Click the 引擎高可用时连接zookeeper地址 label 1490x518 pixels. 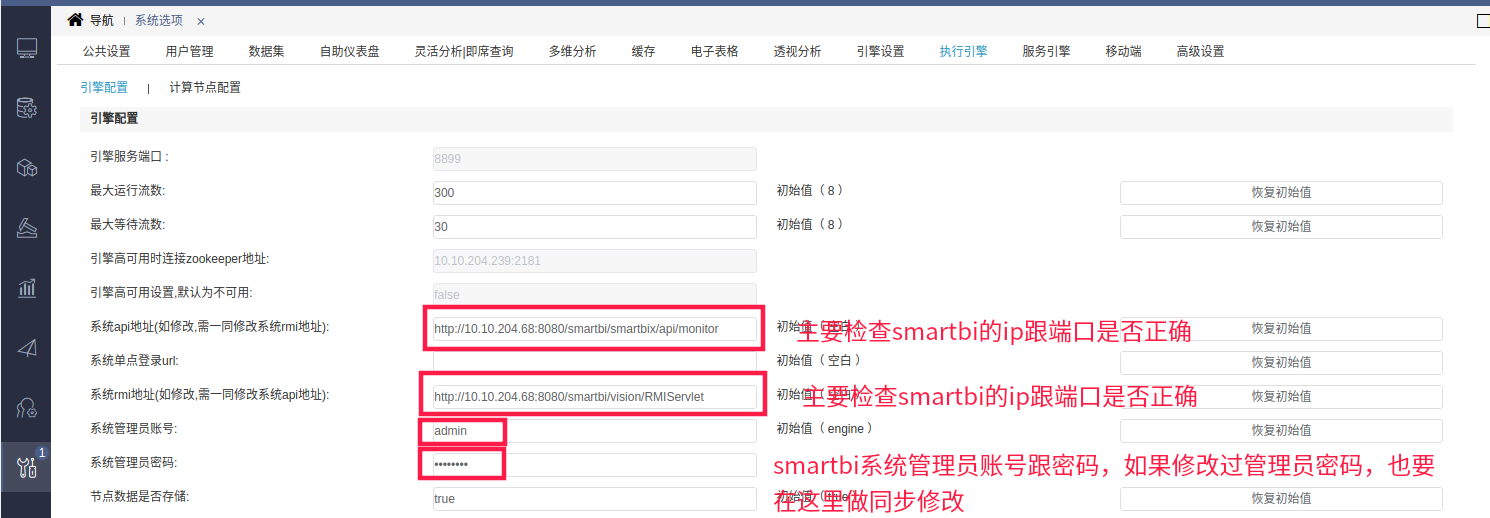coord(179,258)
